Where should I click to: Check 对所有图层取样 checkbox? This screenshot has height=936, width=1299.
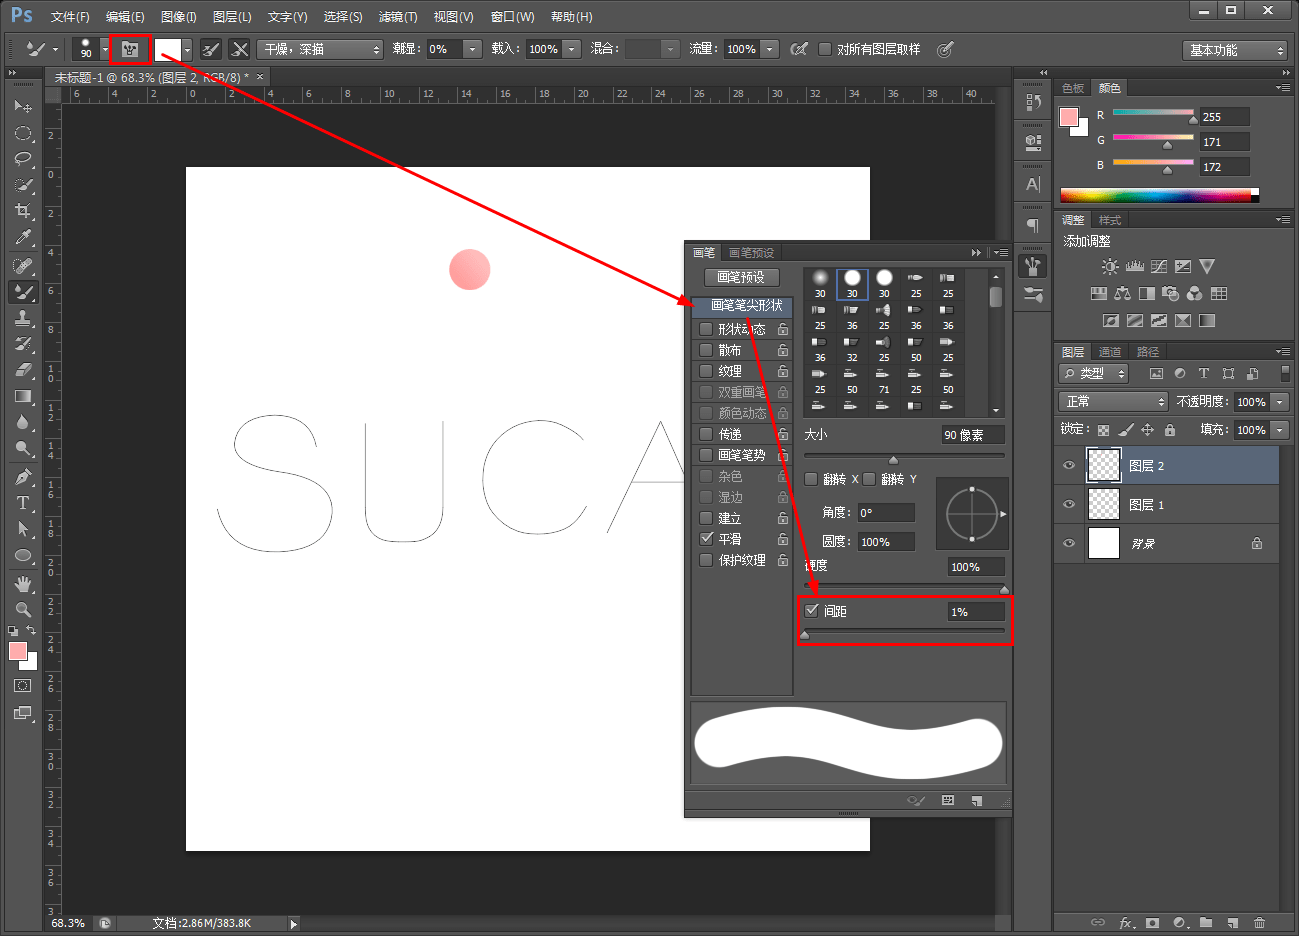pos(825,49)
